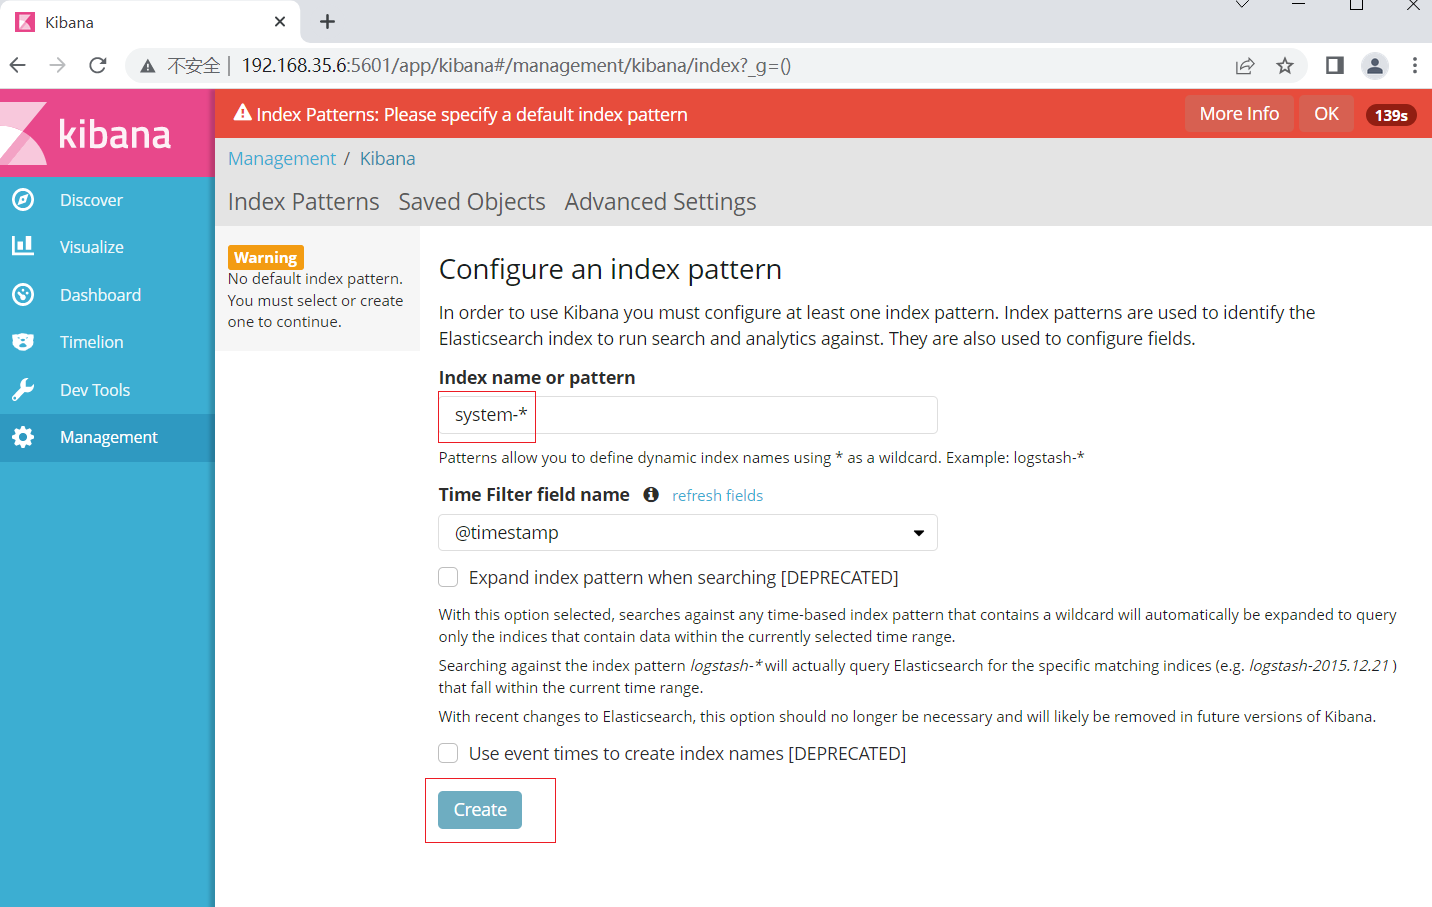Viewport: 1432px width, 907px height.
Task: Click the browser address bar URL
Action: [x=516, y=66]
